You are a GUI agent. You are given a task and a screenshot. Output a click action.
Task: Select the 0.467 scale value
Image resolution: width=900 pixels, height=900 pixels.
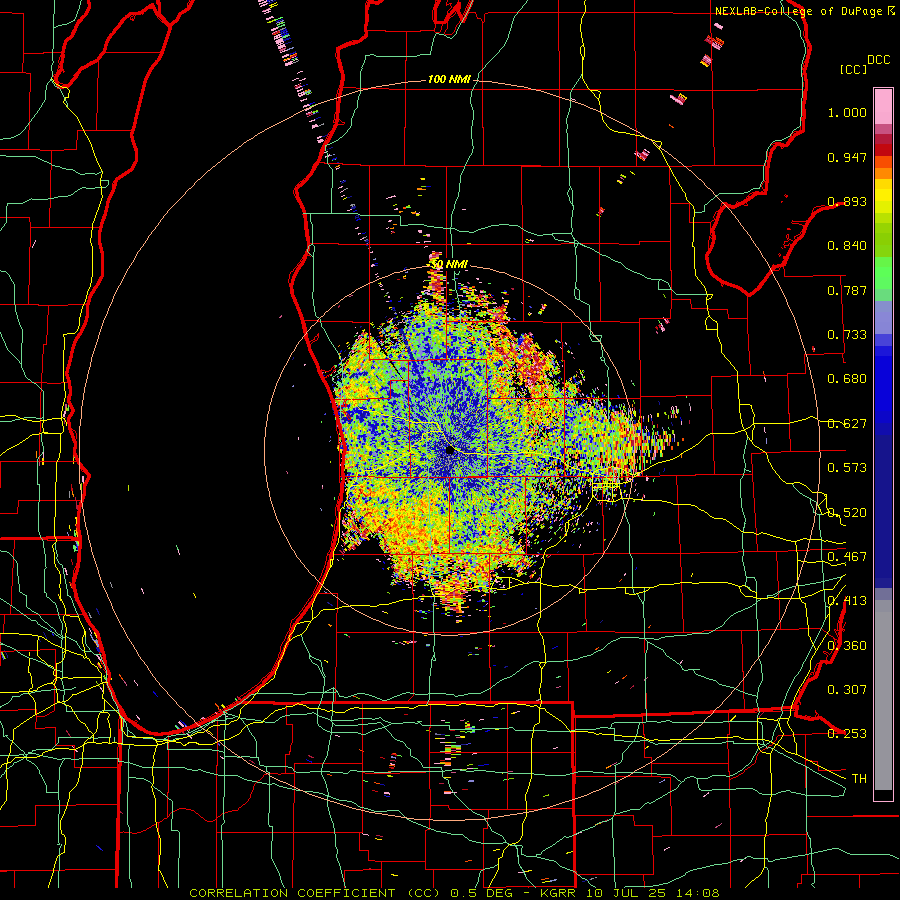click(x=847, y=557)
